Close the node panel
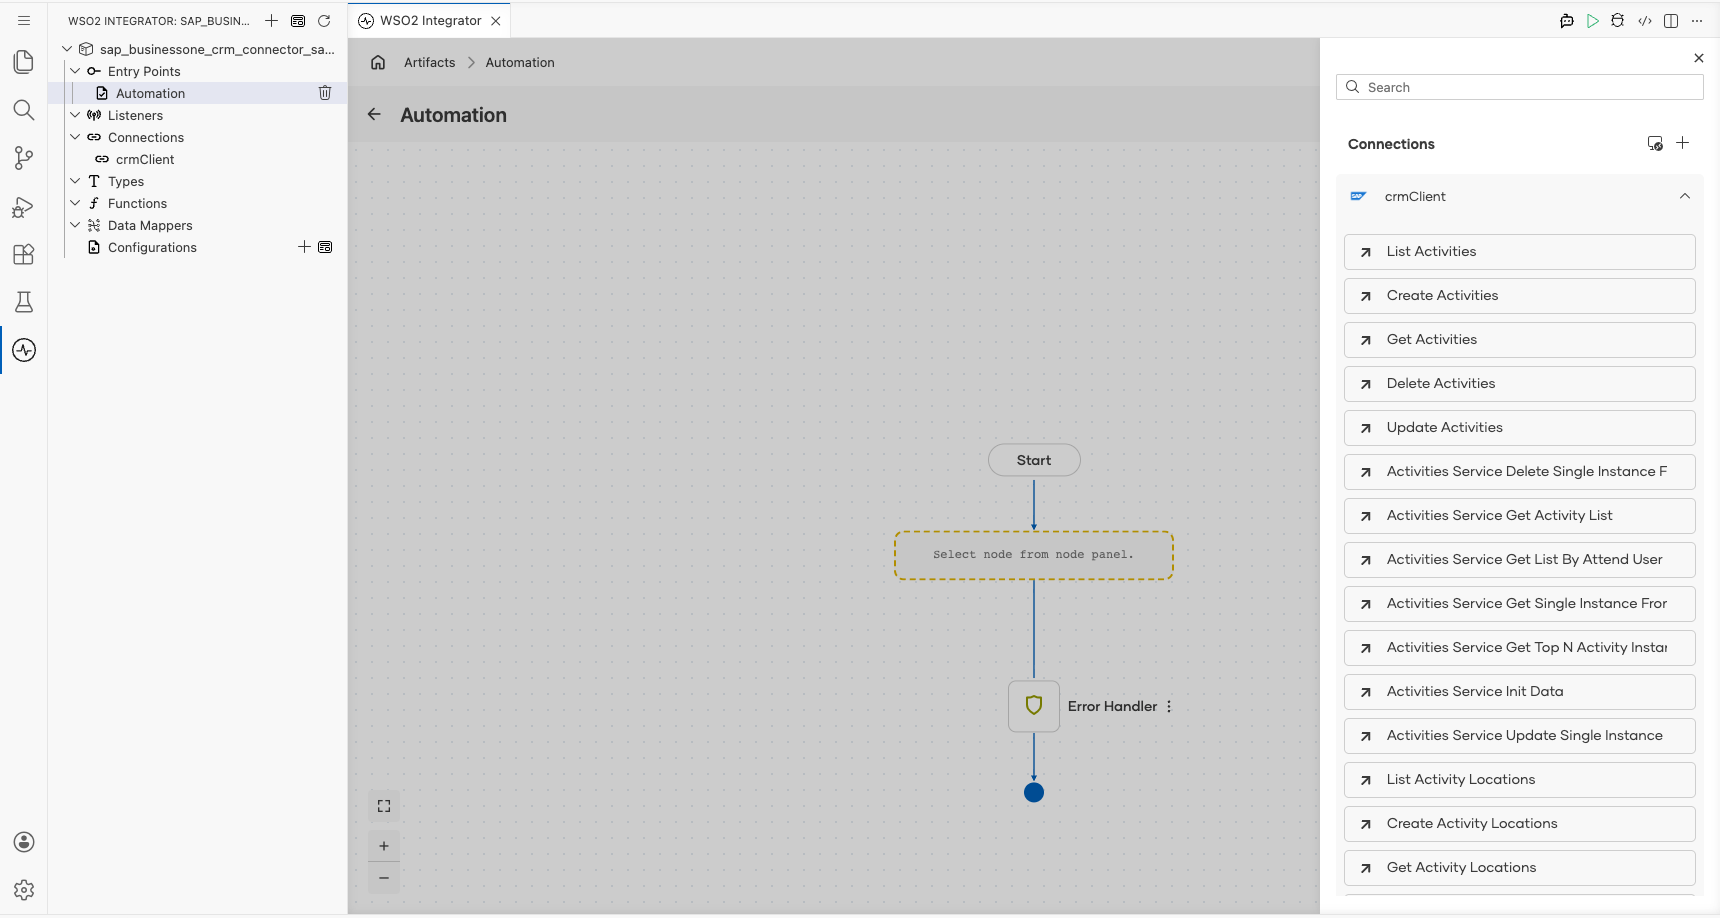1720x918 pixels. (1699, 58)
